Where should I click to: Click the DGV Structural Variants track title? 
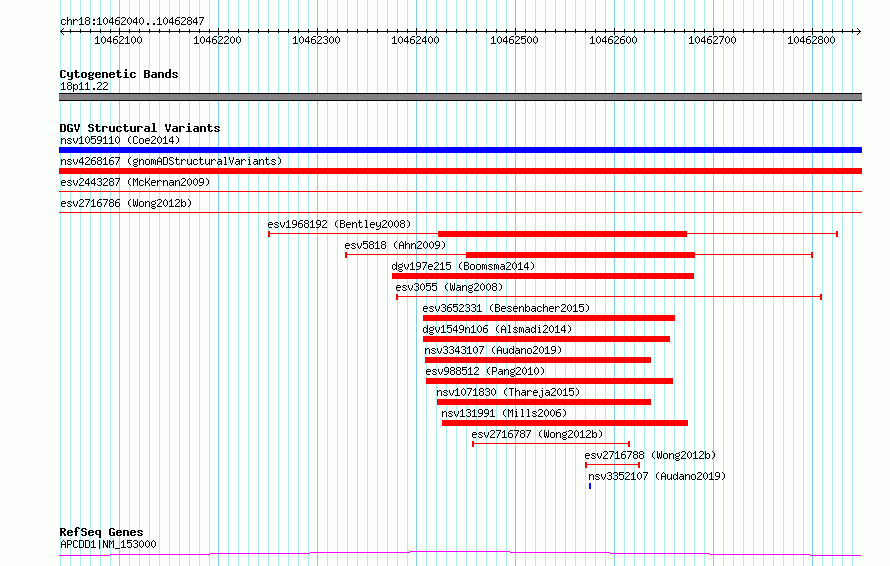[140, 128]
